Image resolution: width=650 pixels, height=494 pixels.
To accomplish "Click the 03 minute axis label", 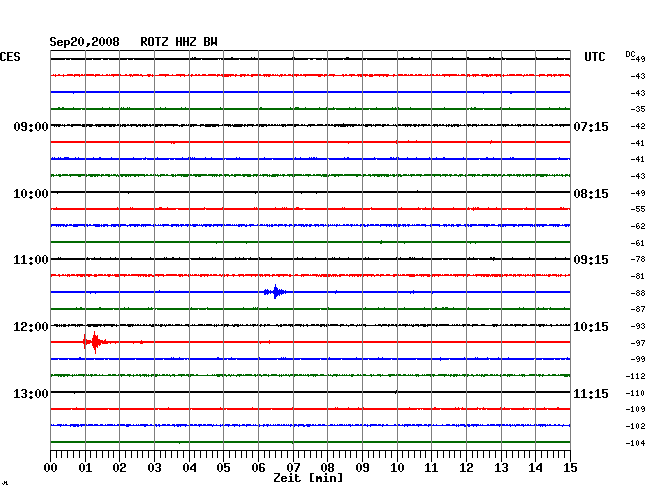I will point(154,467).
